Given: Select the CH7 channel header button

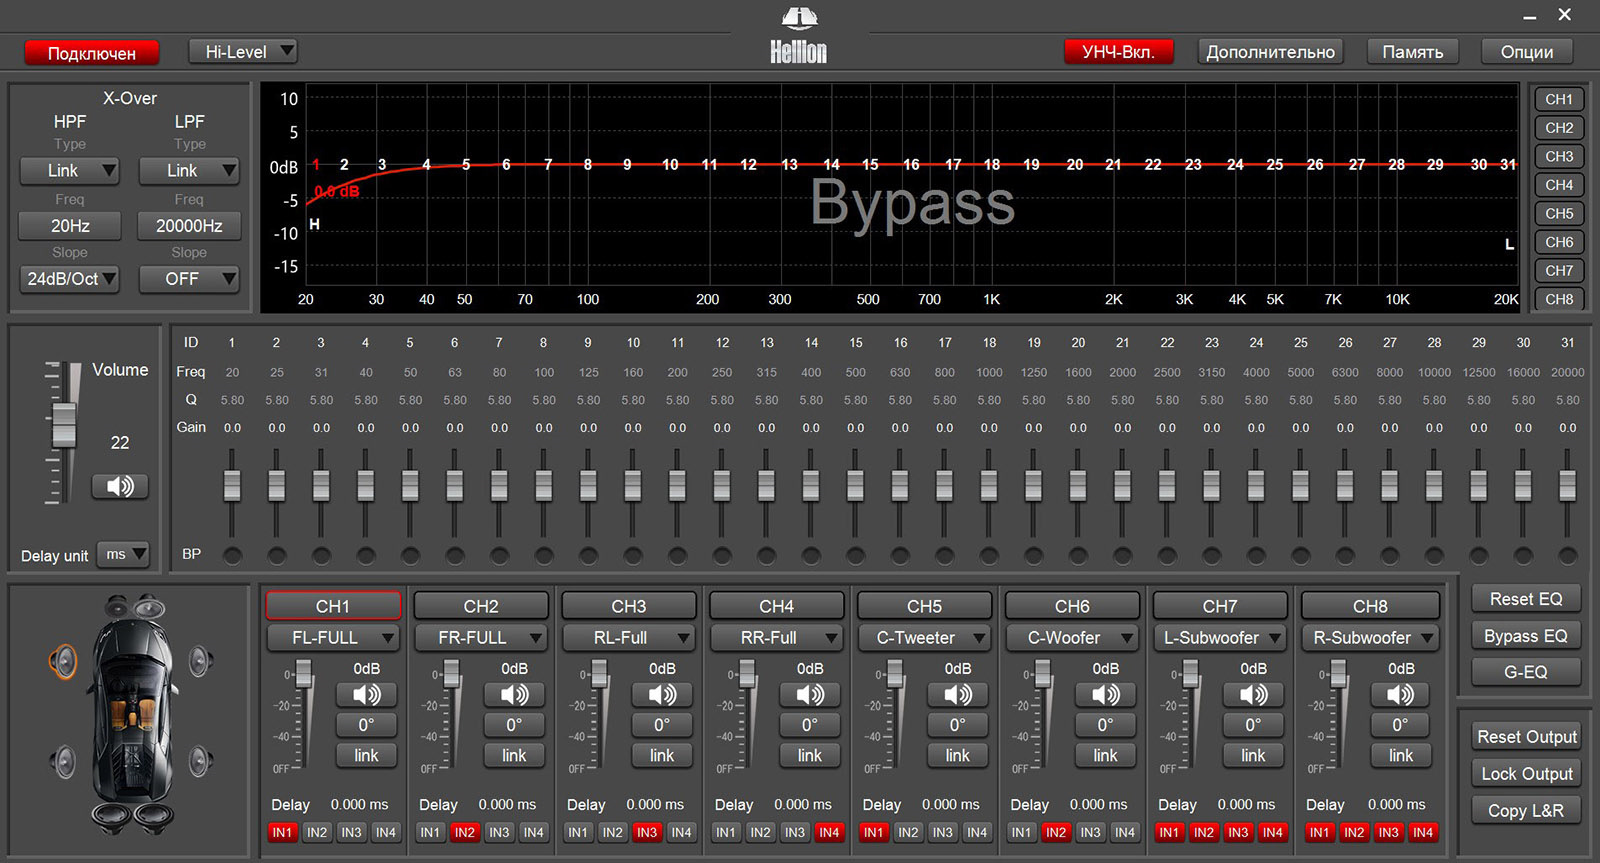Looking at the screenshot, I should pyautogui.click(x=1220, y=606).
